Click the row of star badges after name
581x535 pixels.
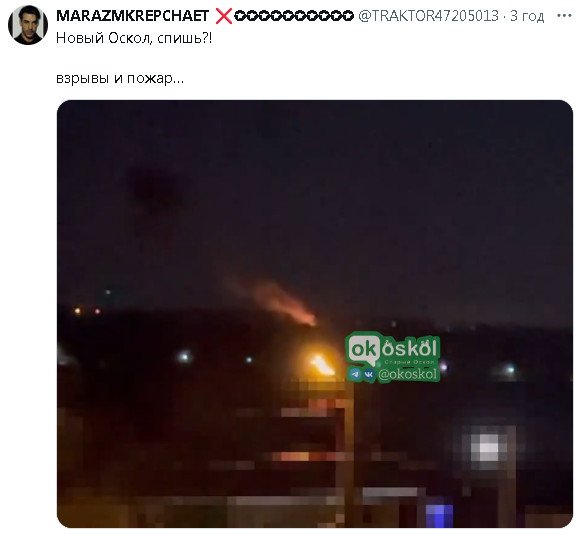coord(293,16)
